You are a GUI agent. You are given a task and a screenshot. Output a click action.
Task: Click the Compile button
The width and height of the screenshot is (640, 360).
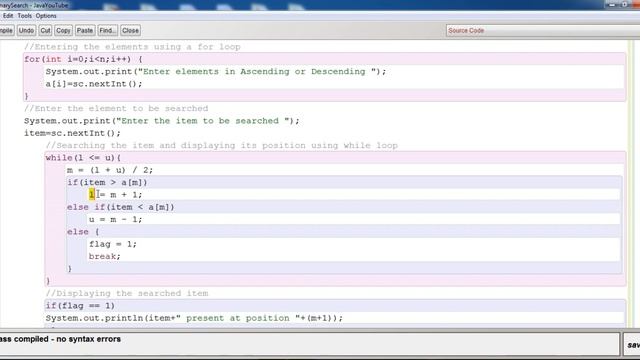pyautogui.click(x=7, y=31)
